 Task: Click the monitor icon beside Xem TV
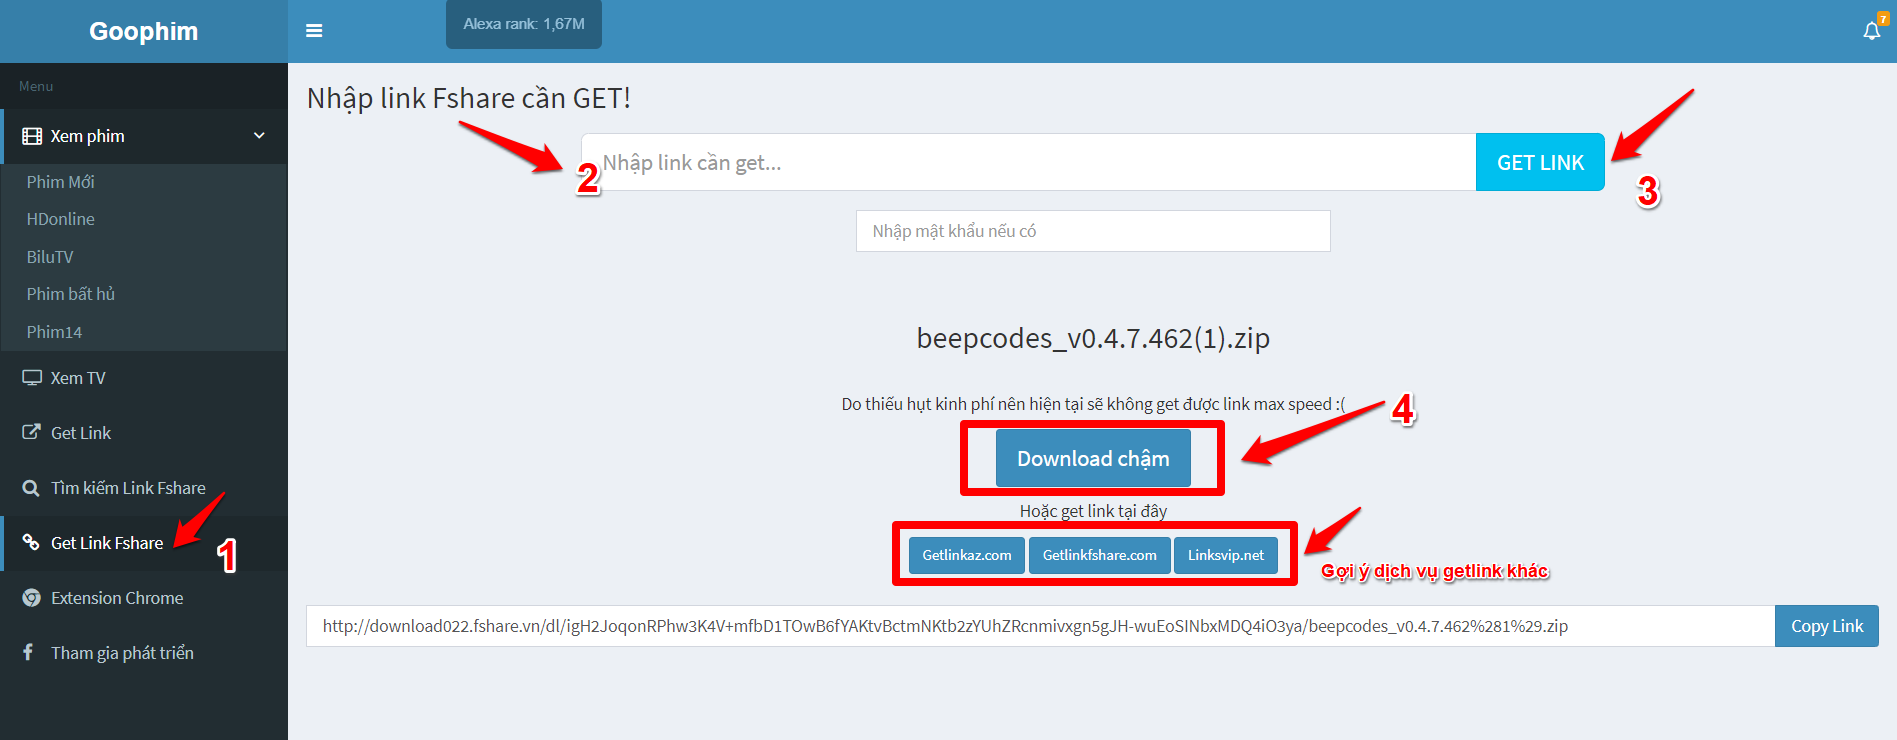[x=32, y=378]
